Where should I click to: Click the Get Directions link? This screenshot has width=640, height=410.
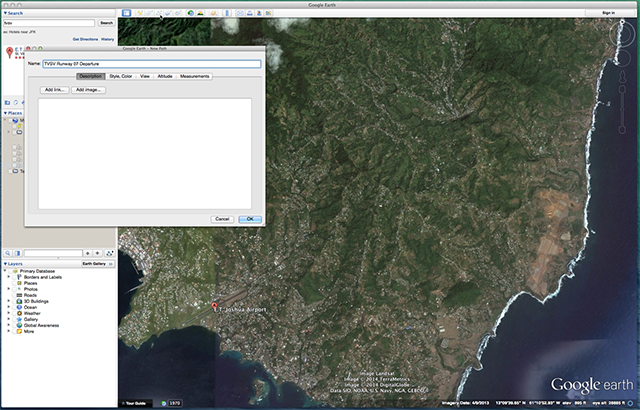coord(85,39)
